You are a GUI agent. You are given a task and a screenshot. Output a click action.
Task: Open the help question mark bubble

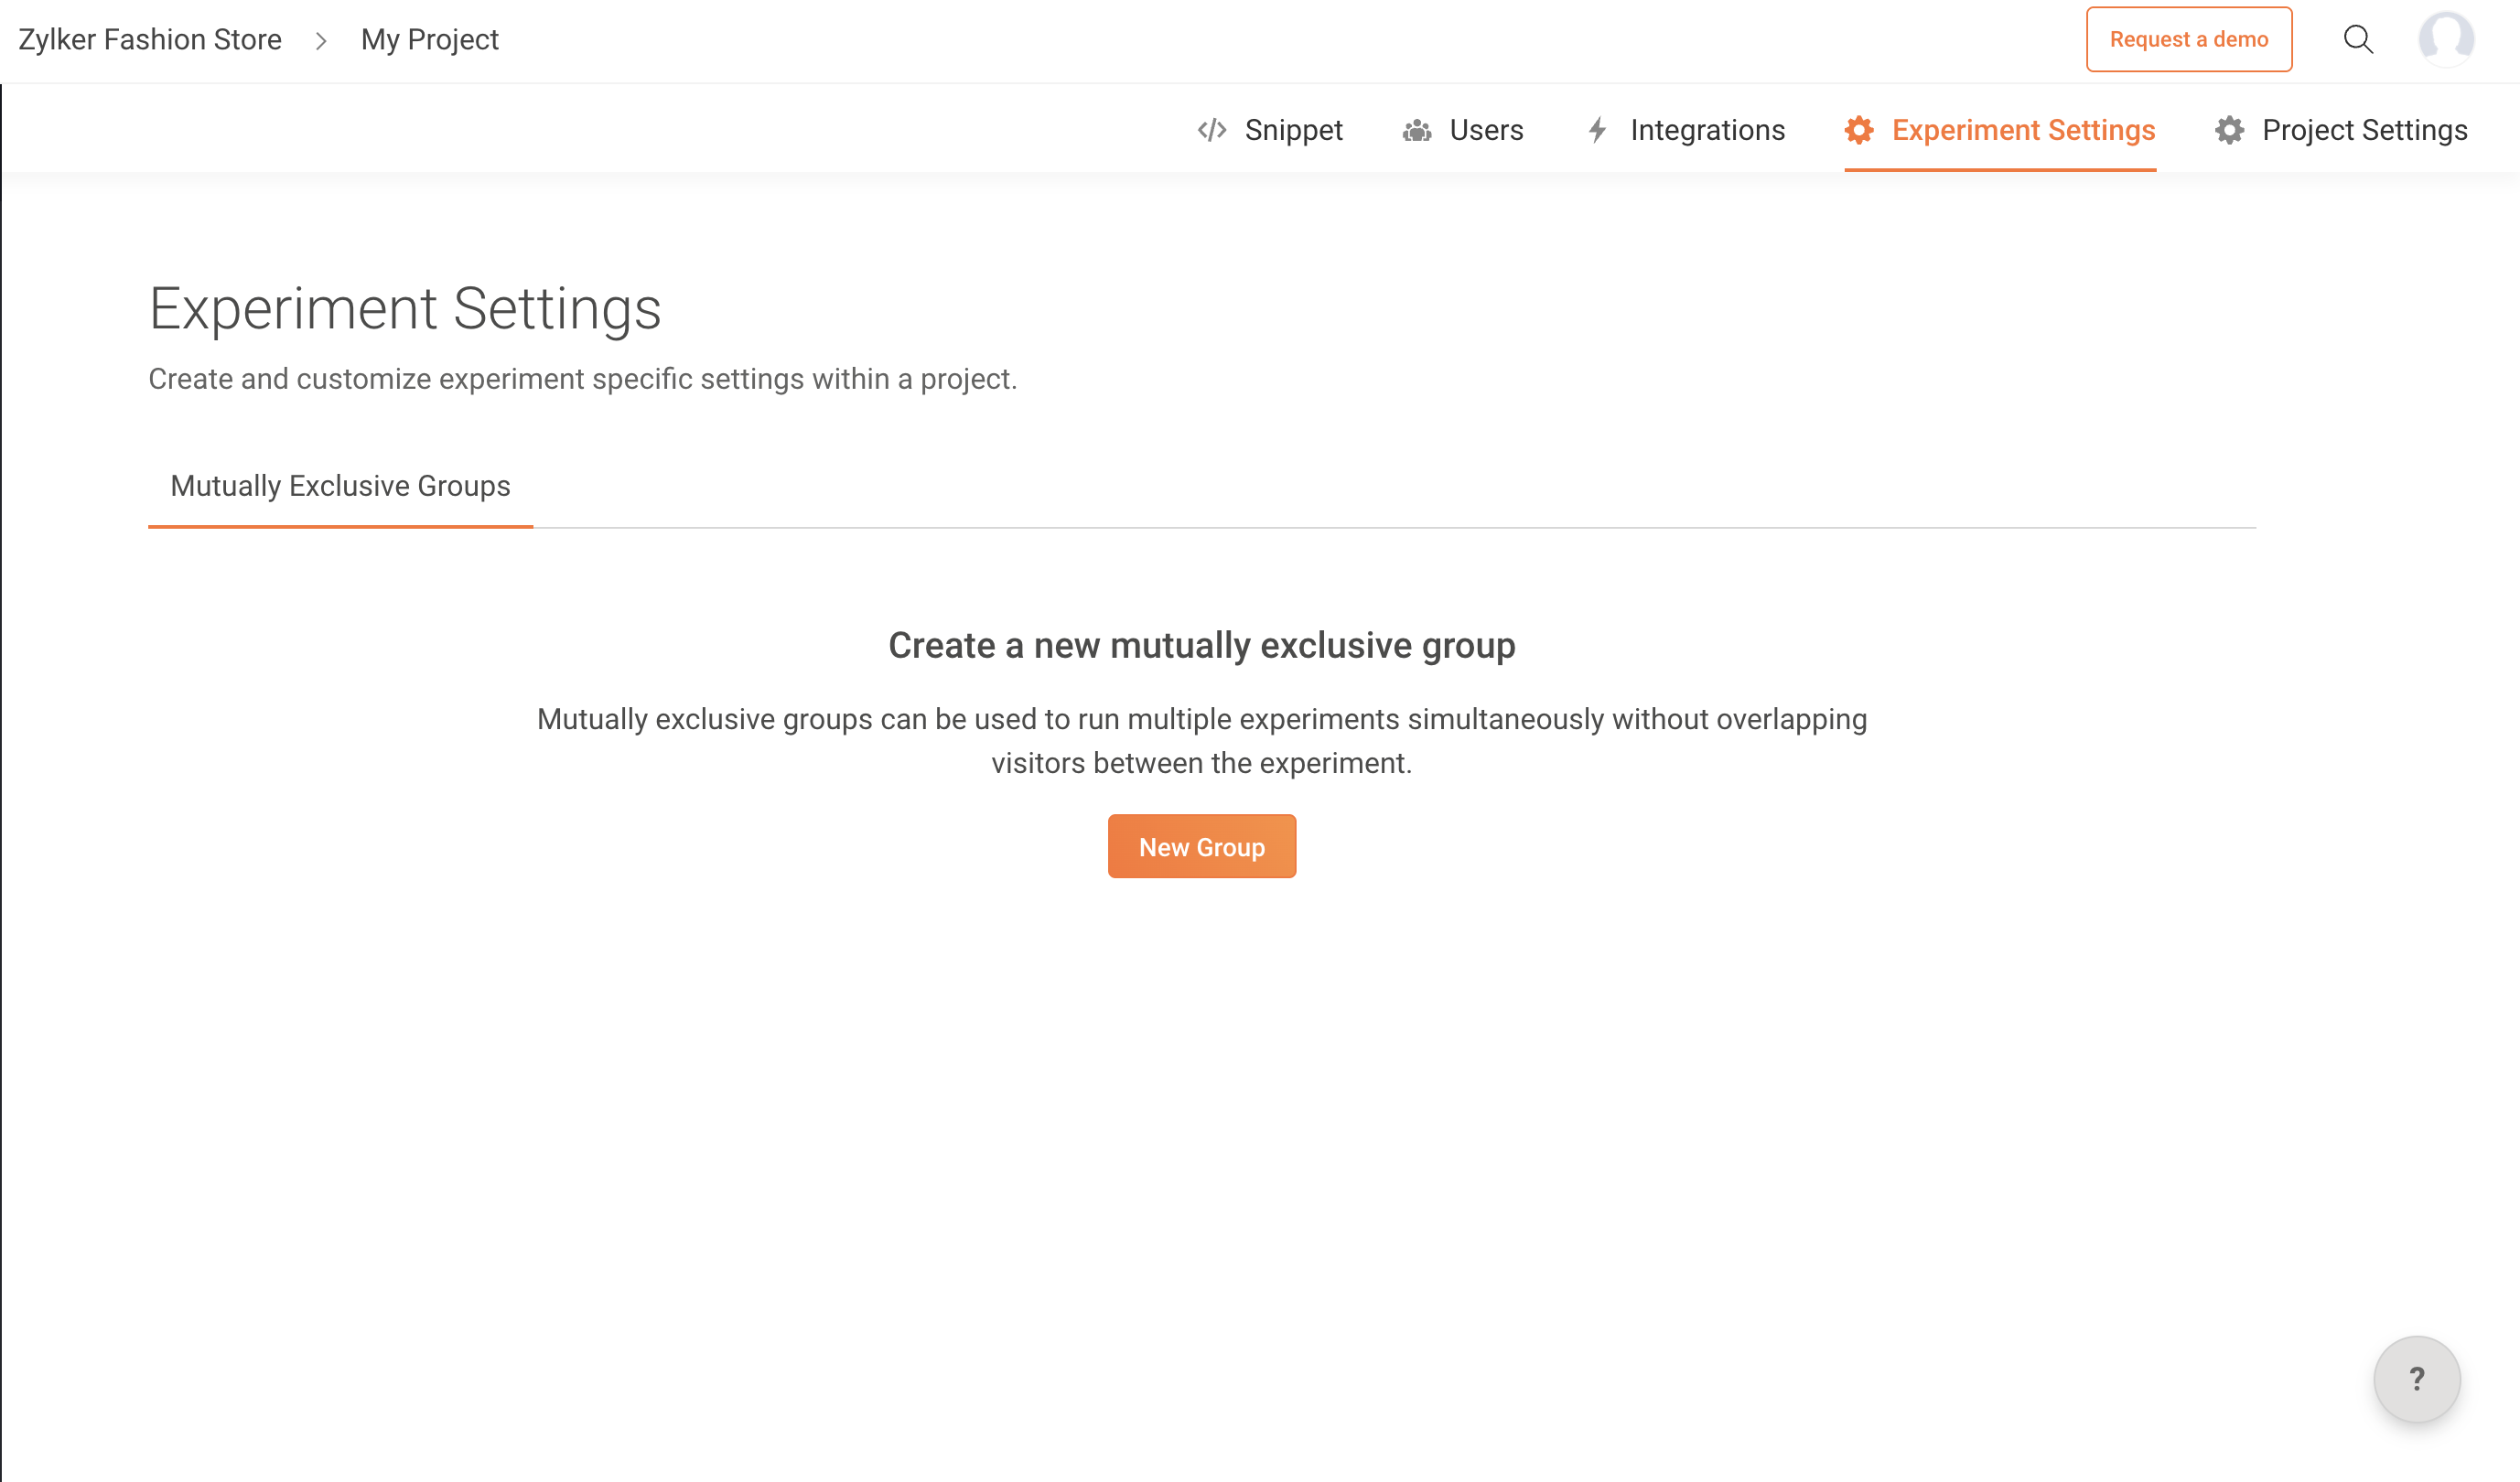2416,1379
